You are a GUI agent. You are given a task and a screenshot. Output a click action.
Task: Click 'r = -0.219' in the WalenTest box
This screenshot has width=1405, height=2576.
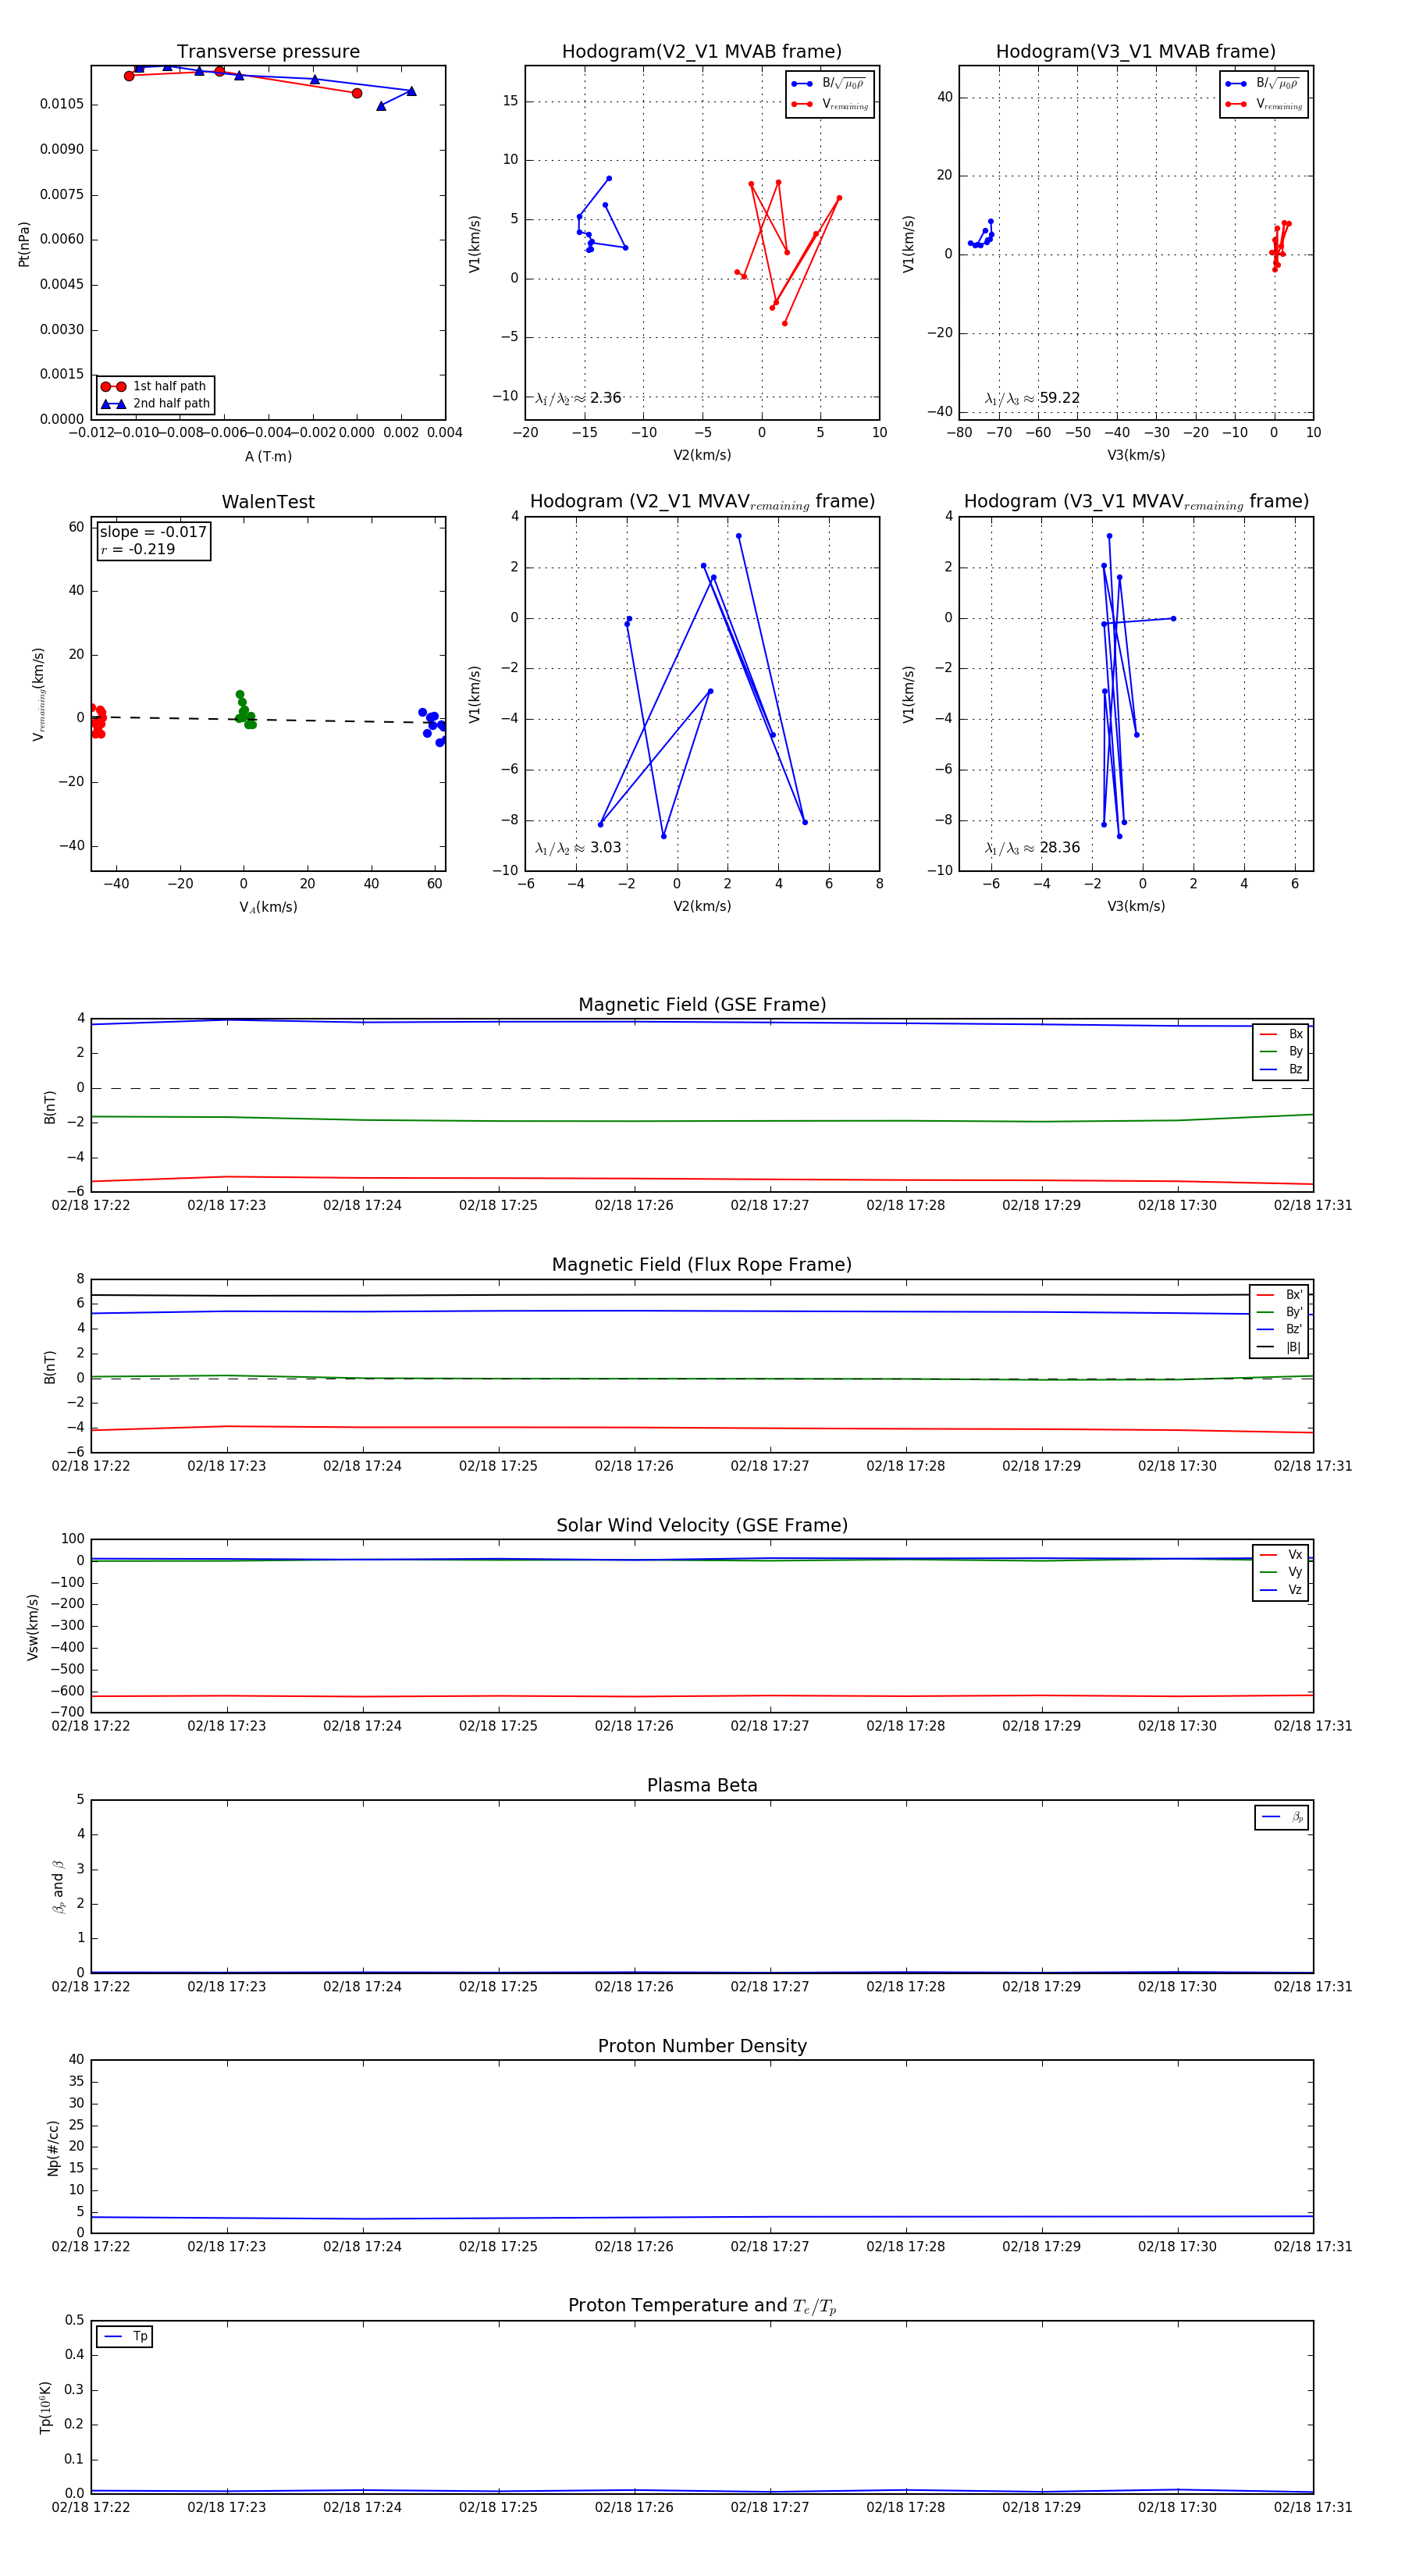pos(137,549)
